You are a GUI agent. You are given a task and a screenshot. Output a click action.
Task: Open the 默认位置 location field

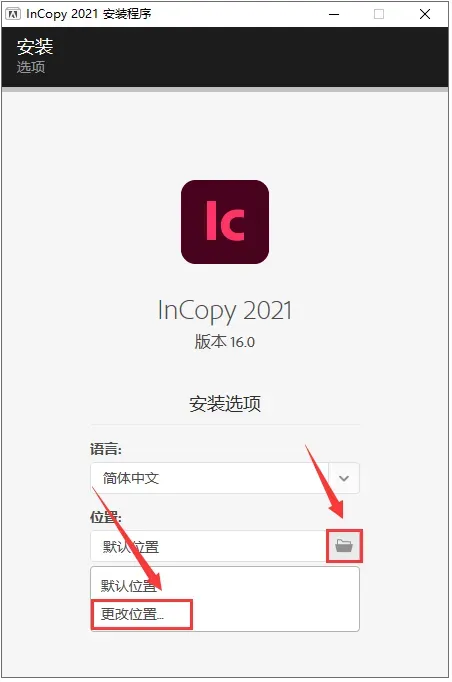tap(208, 546)
